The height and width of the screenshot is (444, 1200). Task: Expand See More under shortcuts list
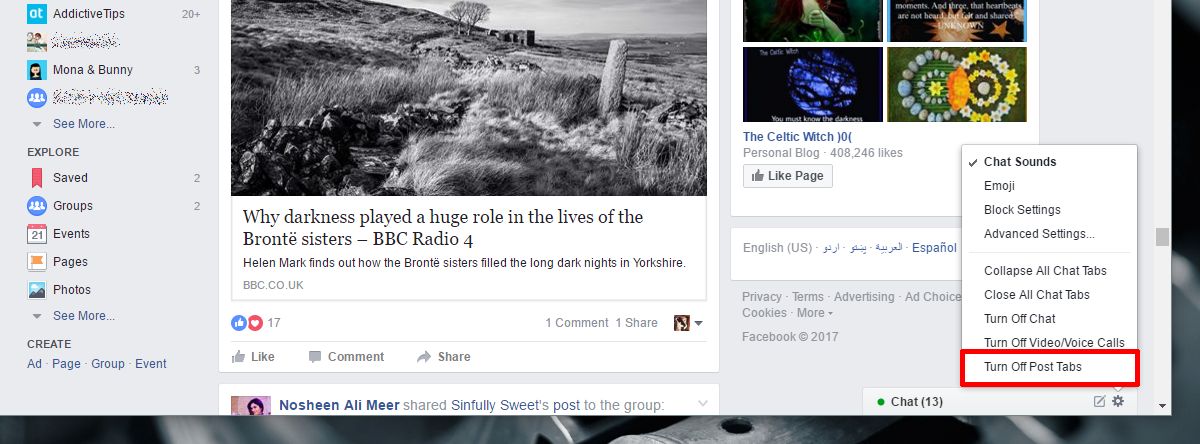pyautogui.click(x=84, y=124)
